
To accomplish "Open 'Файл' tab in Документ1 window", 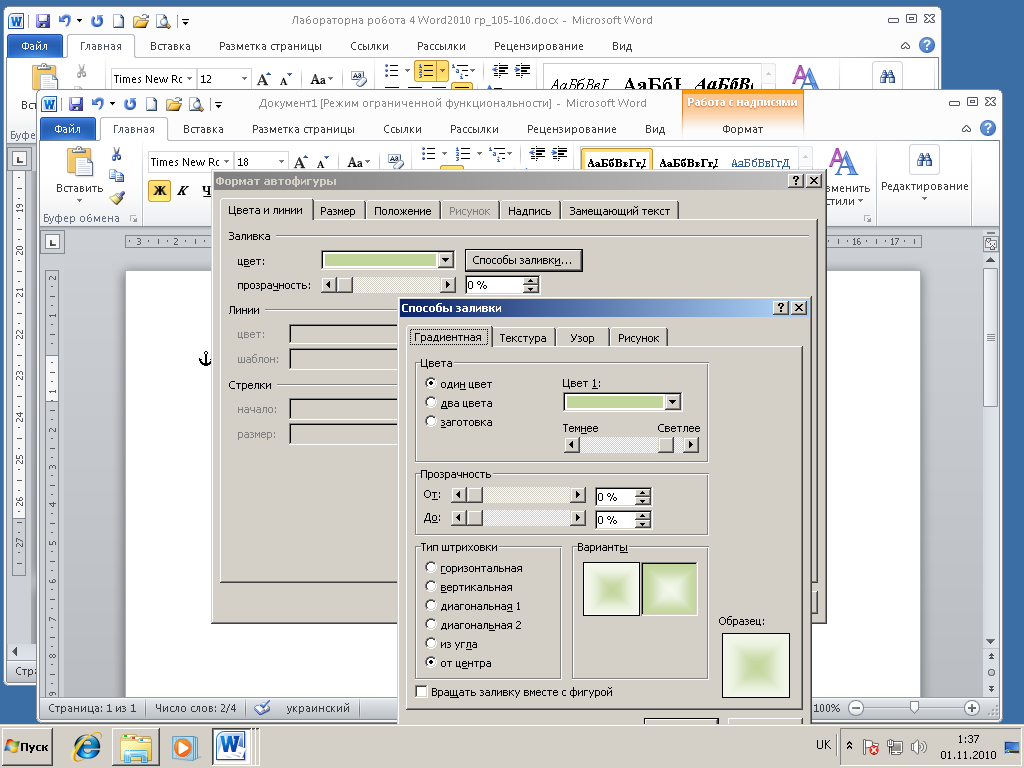I will 68,129.
